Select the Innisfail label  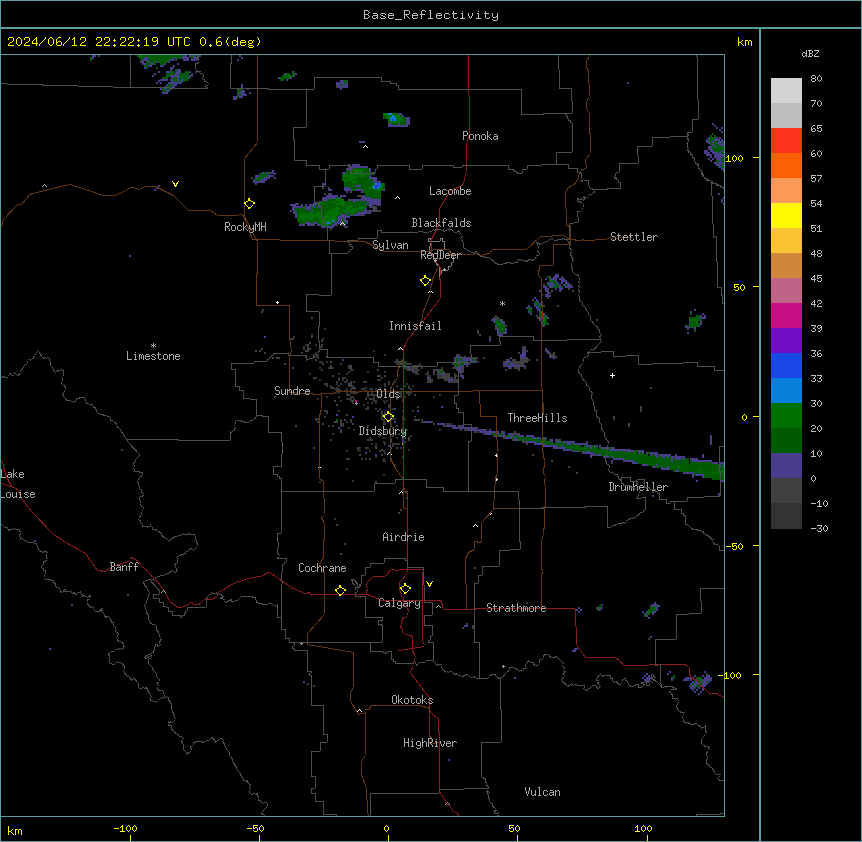pos(415,326)
